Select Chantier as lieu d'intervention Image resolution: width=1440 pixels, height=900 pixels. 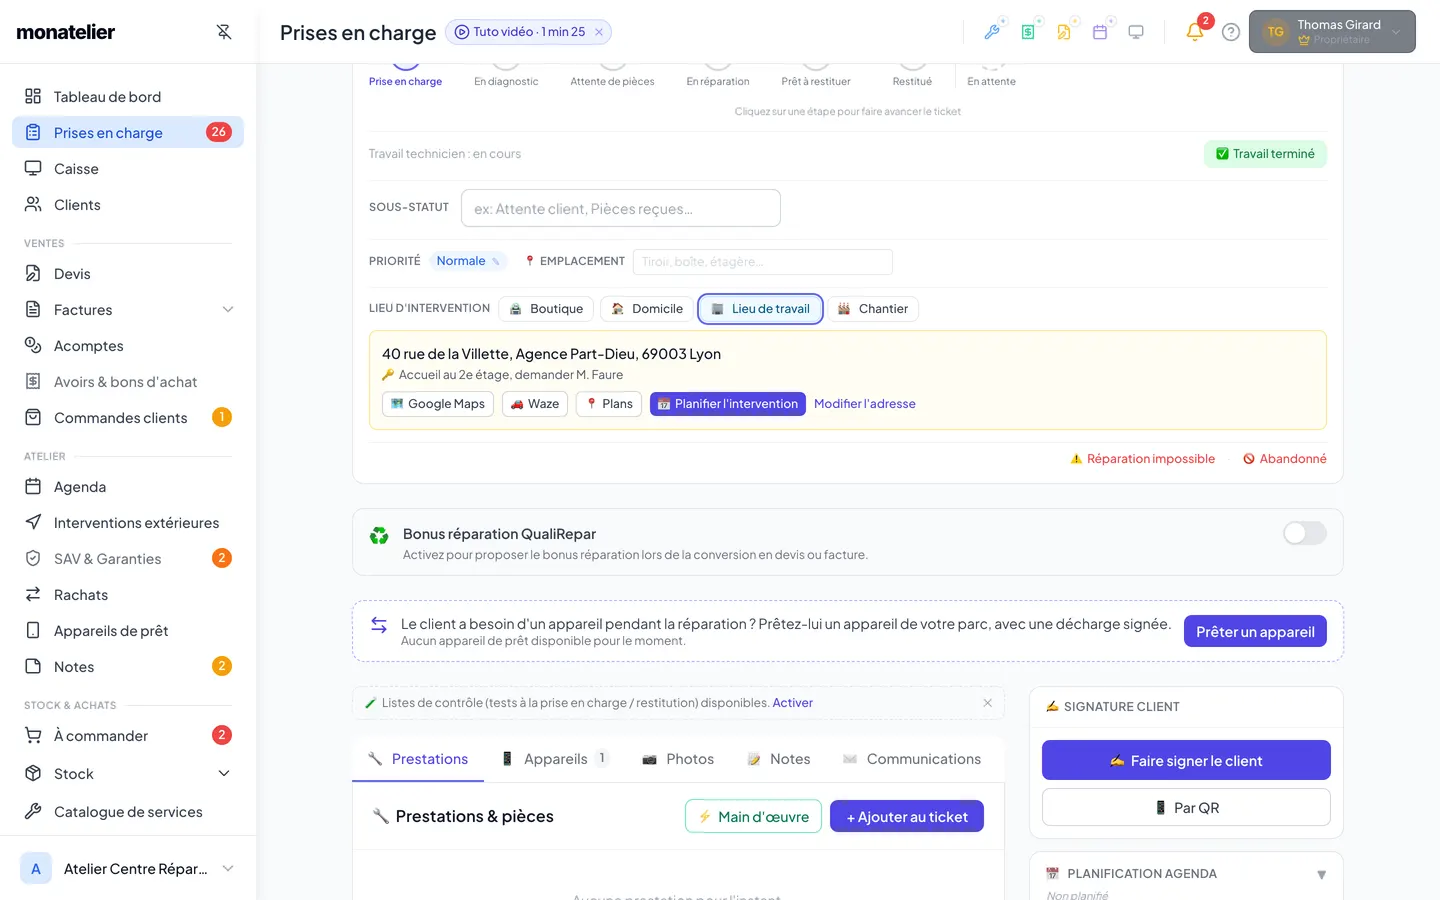873,309
